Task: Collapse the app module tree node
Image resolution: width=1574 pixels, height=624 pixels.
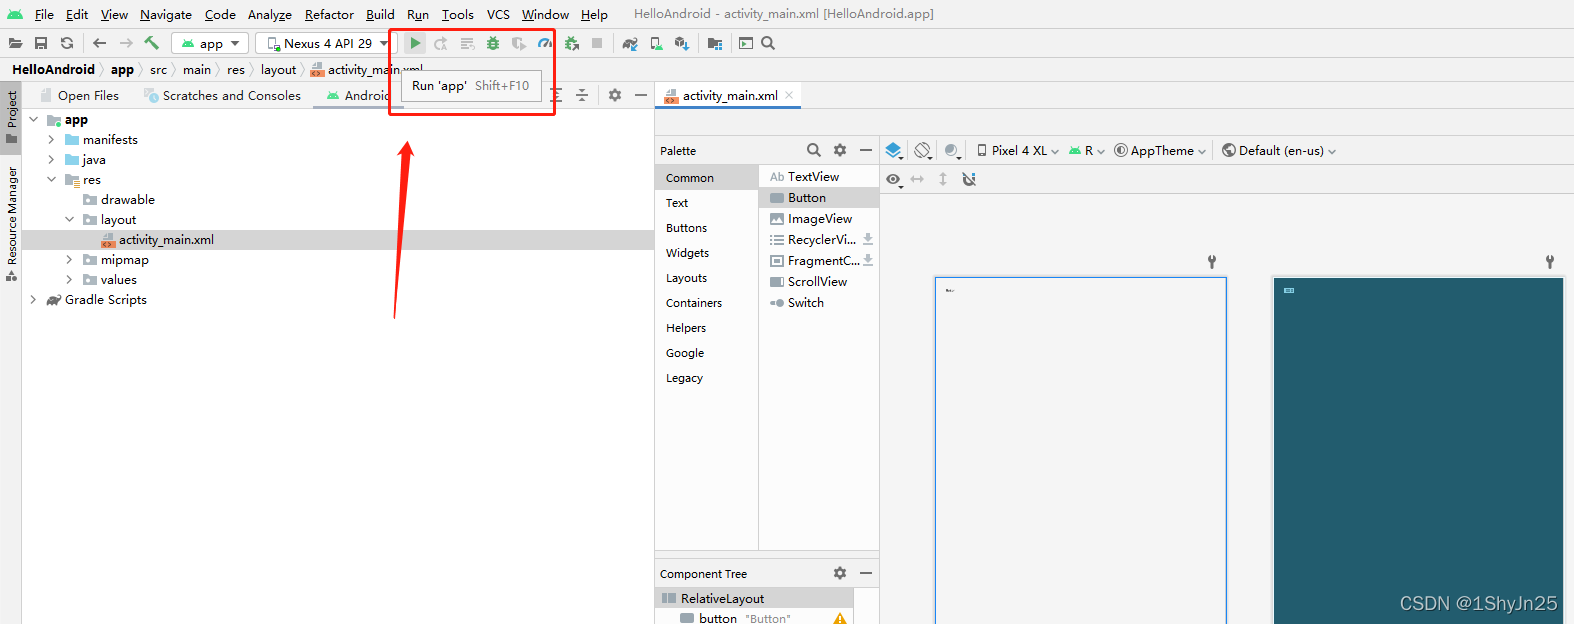Action: pyautogui.click(x=33, y=119)
